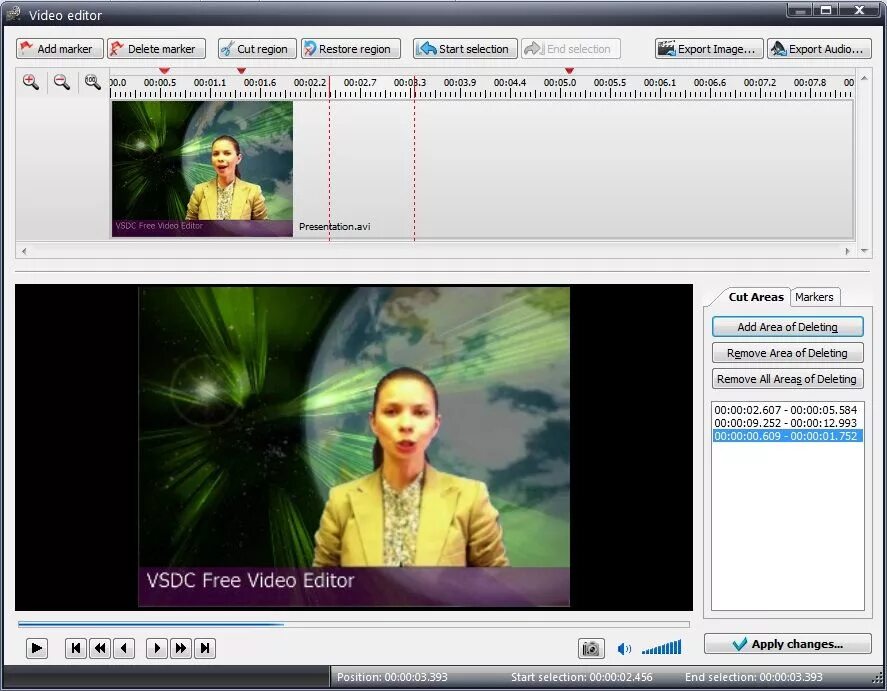This screenshot has height=691, width=887.
Task: Select cut area 00:00:09.252 - 00:00:12.993
Action: tap(785, 423)
